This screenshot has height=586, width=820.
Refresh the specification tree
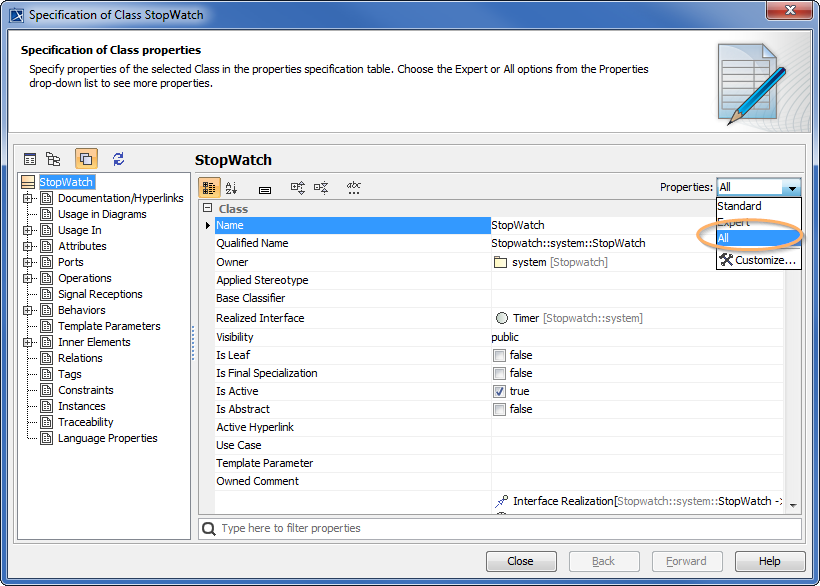pyautogui.click(x=118, y=158)
